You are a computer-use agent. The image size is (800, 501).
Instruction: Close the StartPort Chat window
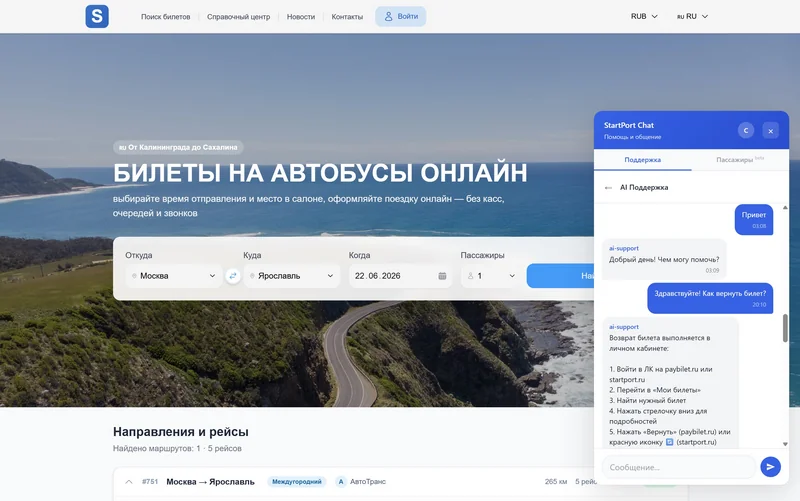click(x=770, y=131)
